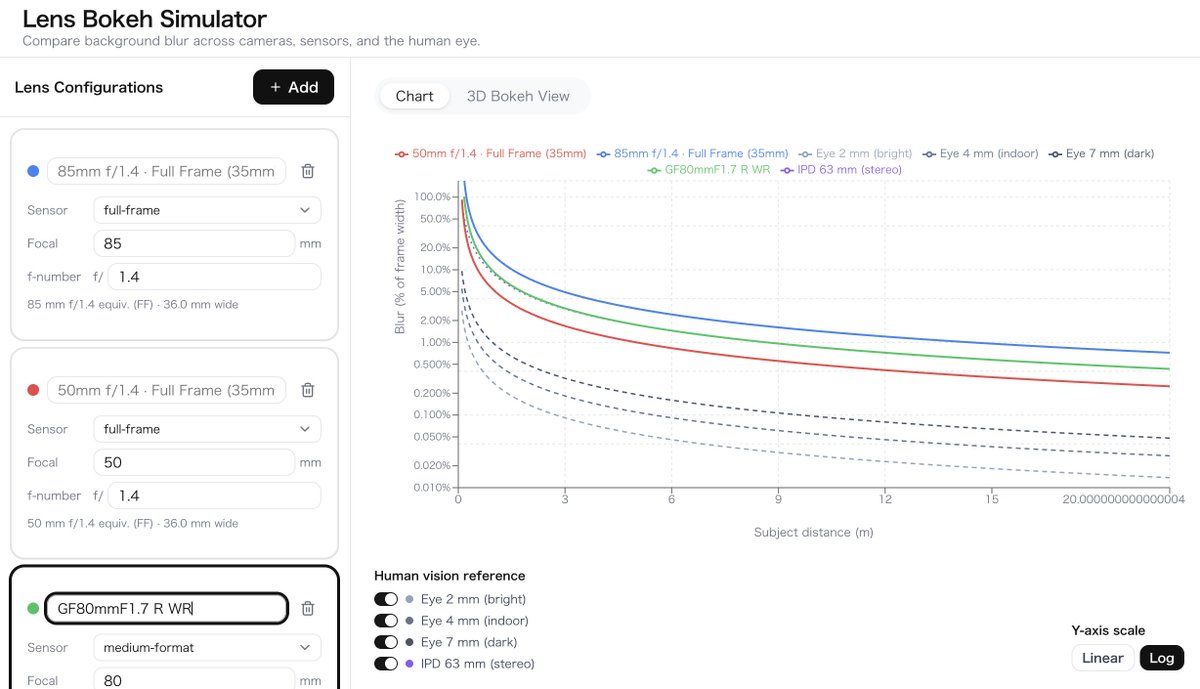Open Sensor dropdown for 50mm lens
Viewport: 1200px width, 689px height.
pos(207,429)
